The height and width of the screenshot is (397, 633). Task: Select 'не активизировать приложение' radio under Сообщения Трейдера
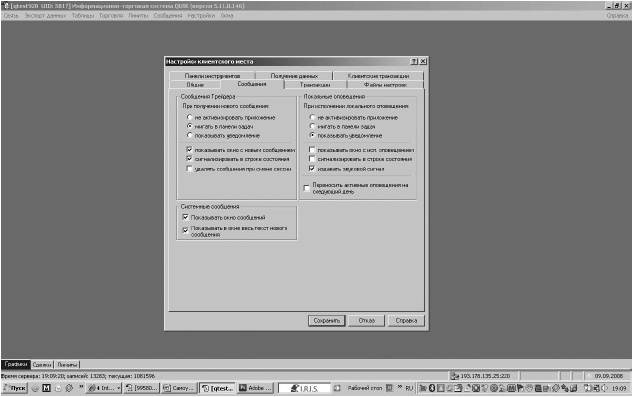189,117
